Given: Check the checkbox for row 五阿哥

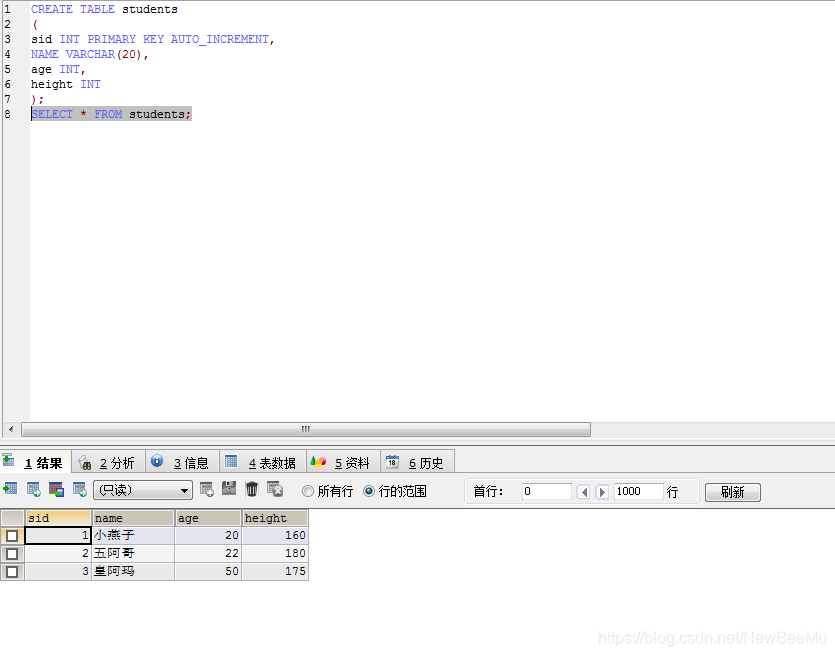Looking at the screenshot, I should [x=12, y=554].
